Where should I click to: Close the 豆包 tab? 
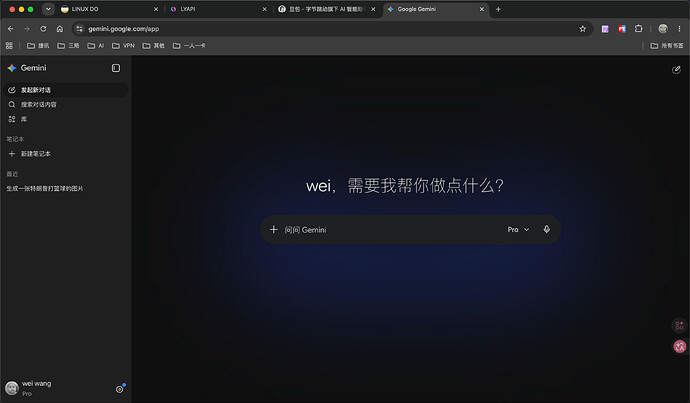(373, 9)
